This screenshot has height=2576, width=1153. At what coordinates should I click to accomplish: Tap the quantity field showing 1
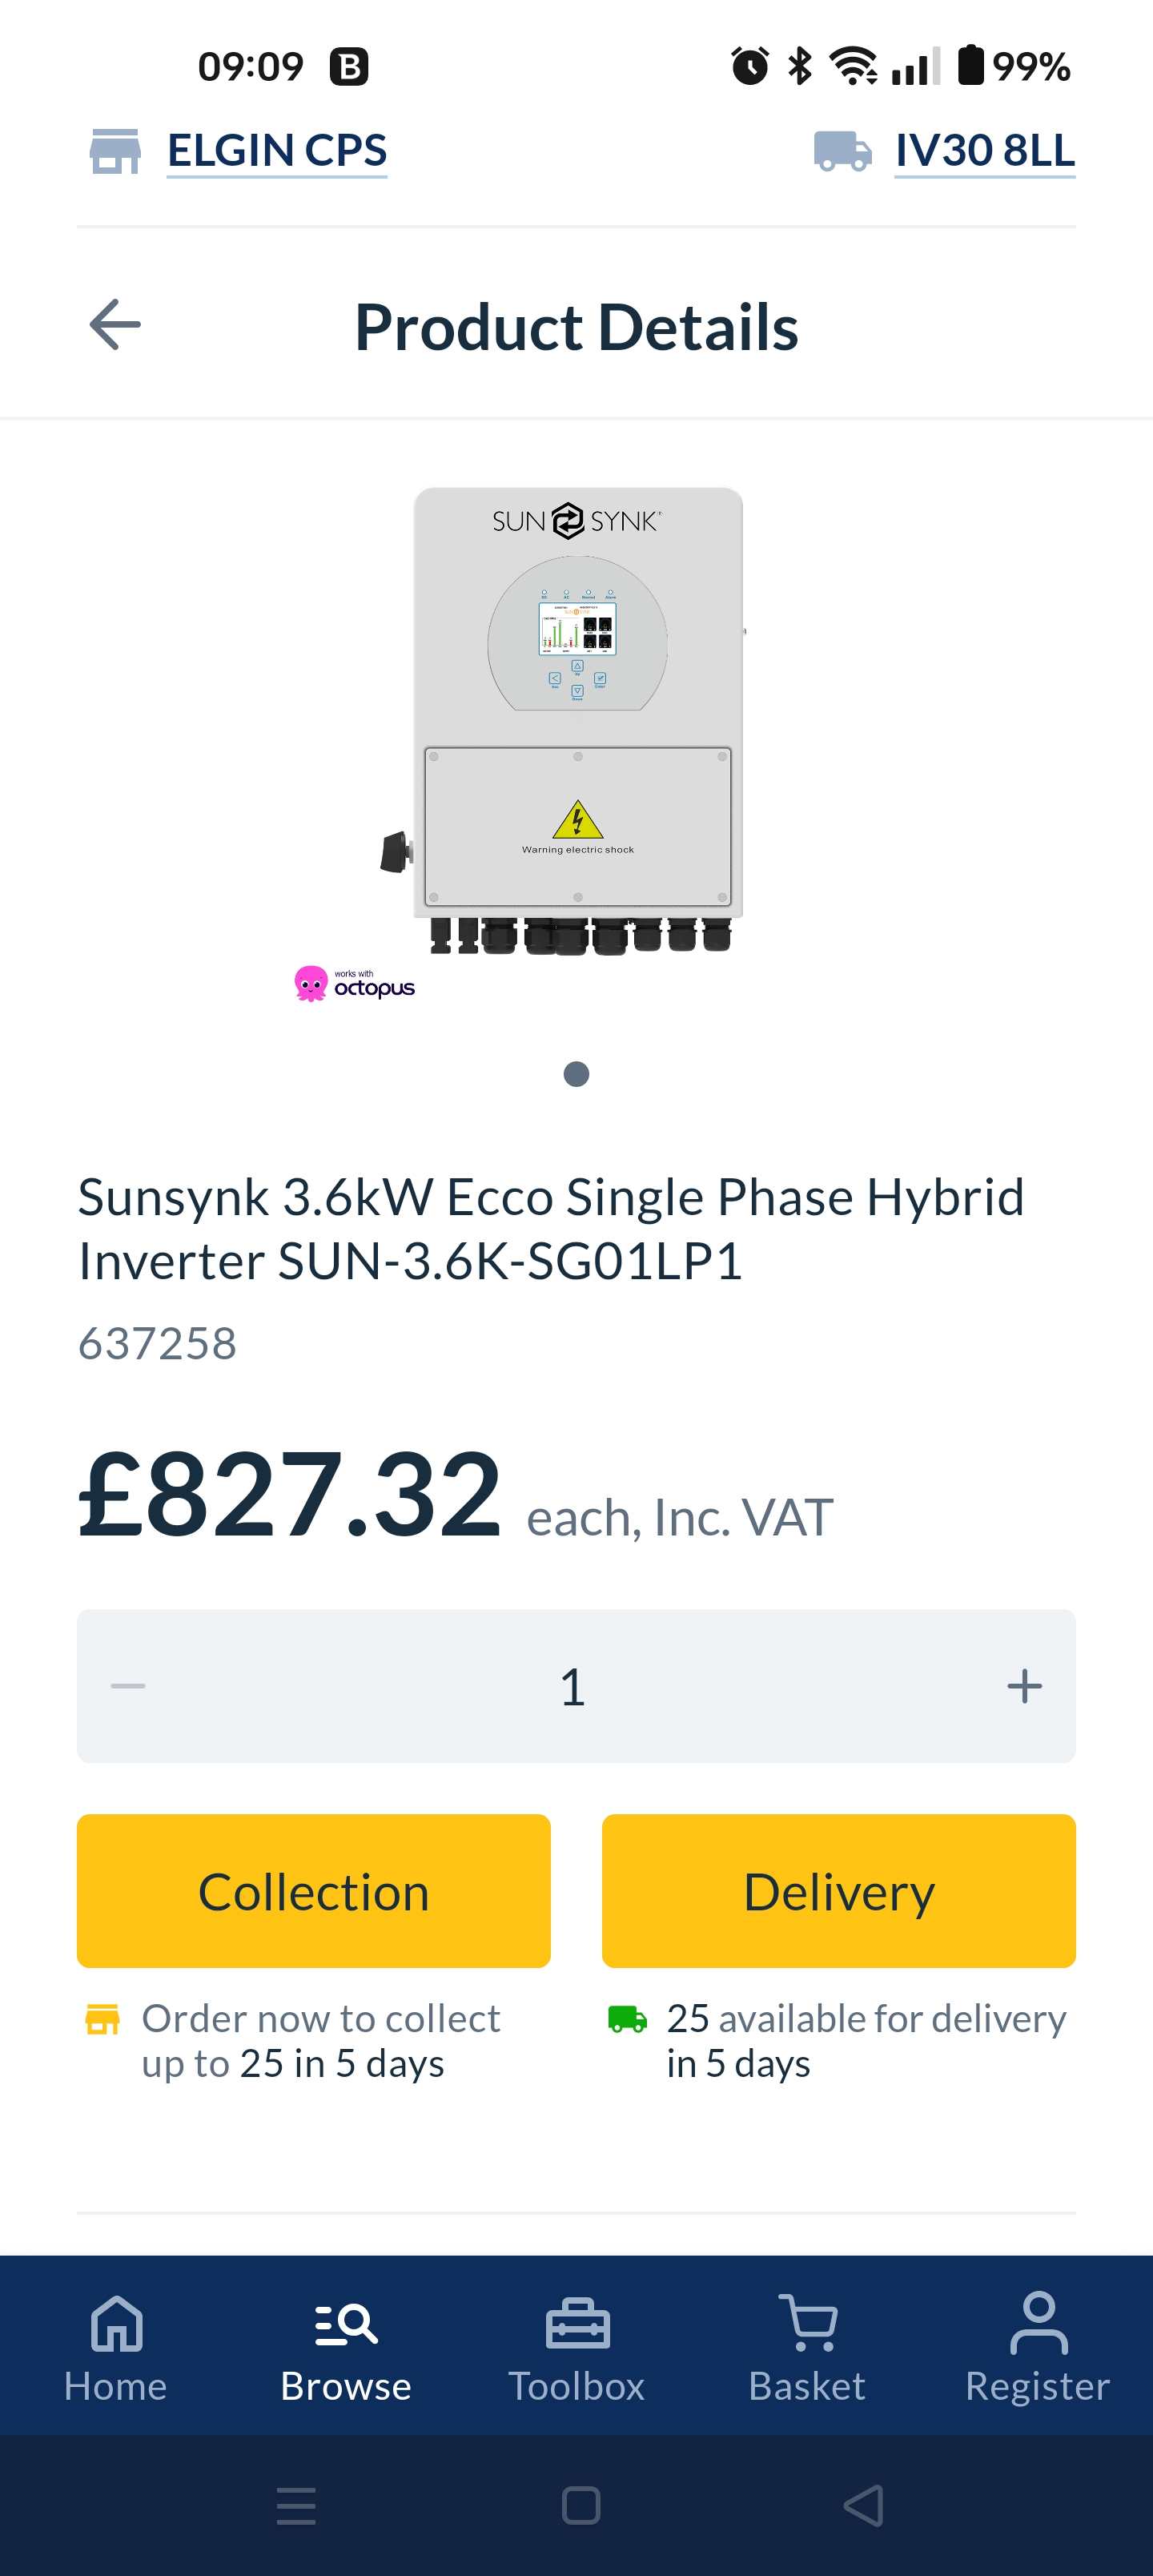(576, 1686)
